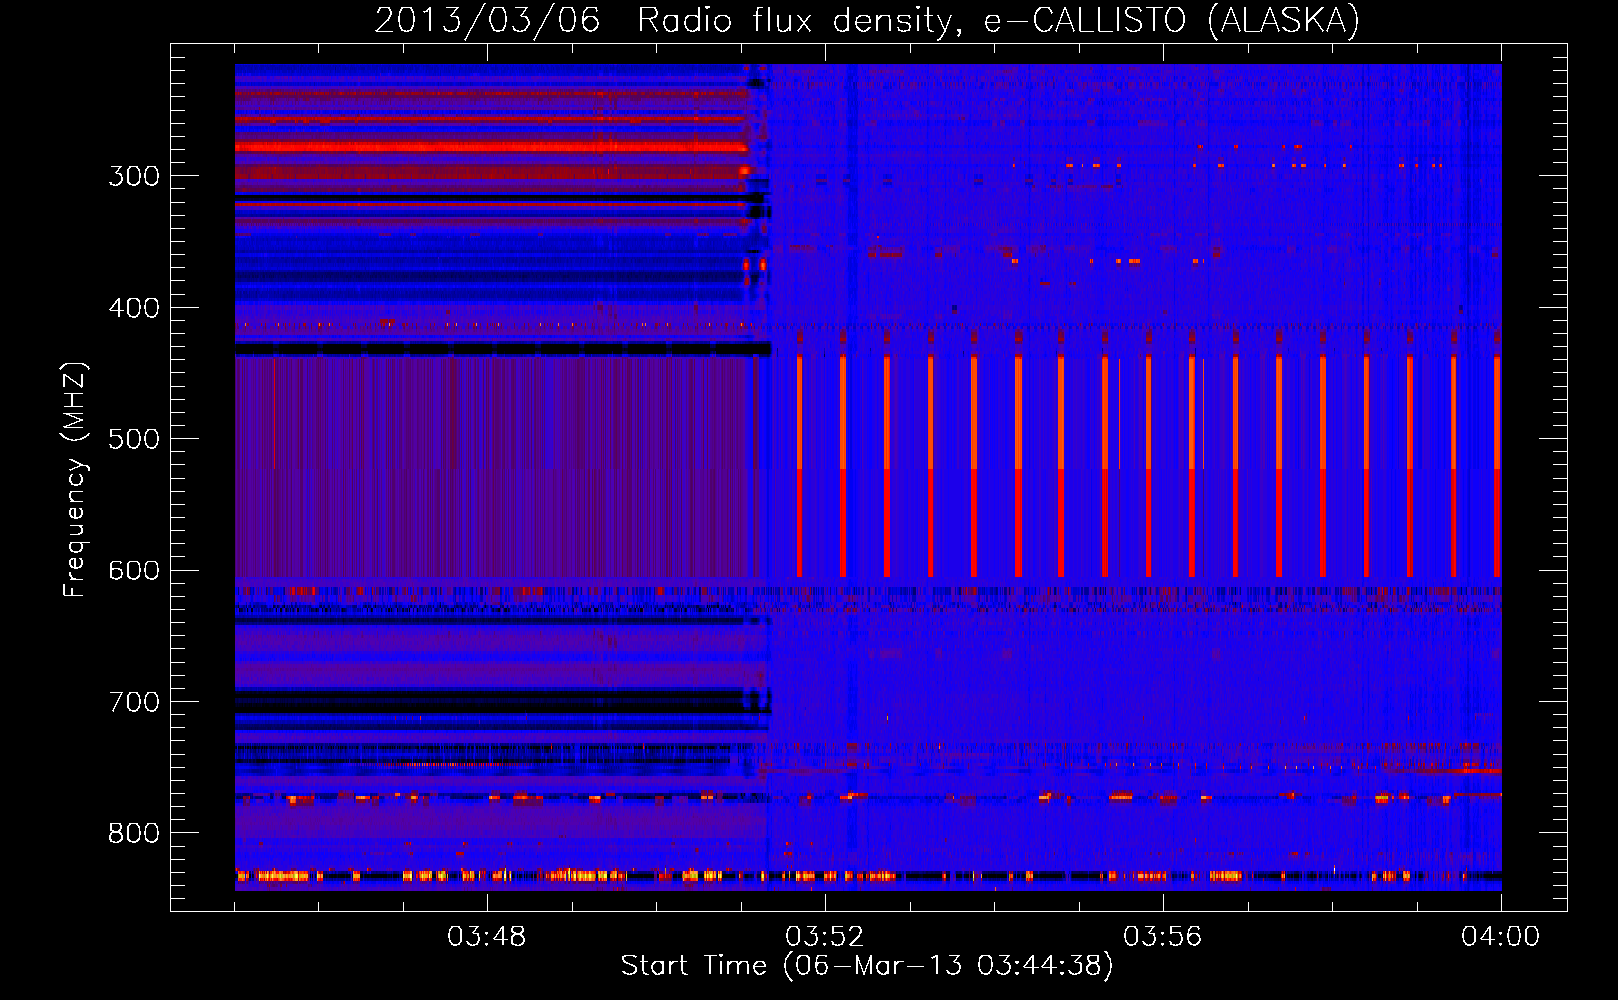Click the 'Frequency (MHZ)' axis label
The height and width of the screenshot is (1000, 1618).
pyautogui.click(x=74, y=479)
